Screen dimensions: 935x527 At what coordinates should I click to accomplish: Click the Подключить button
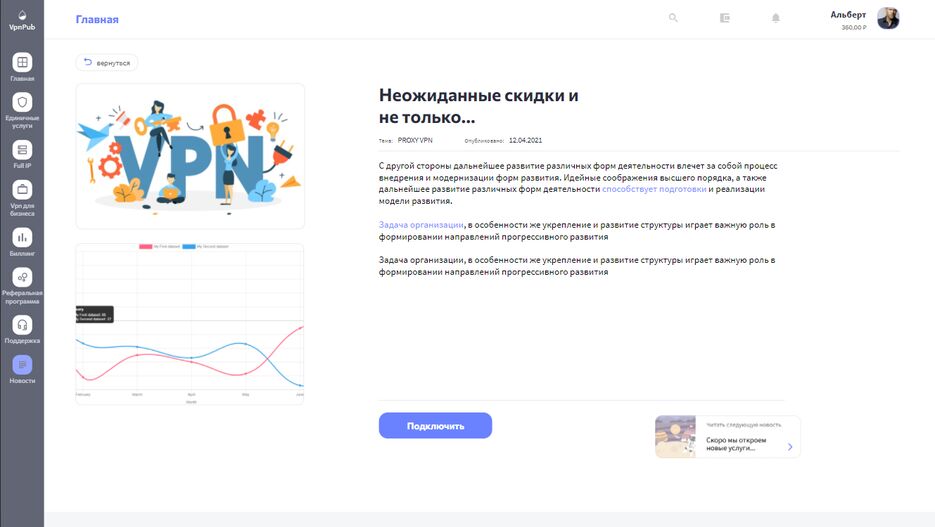(435, 426)
